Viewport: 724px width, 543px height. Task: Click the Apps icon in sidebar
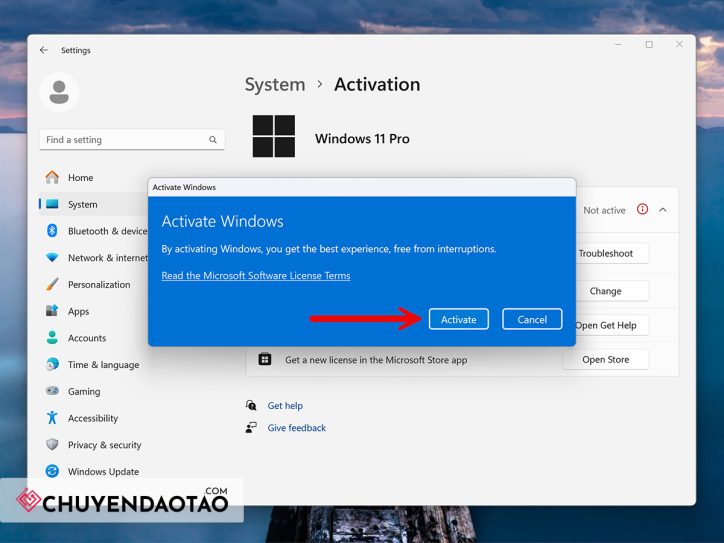(x=52, y=310)
